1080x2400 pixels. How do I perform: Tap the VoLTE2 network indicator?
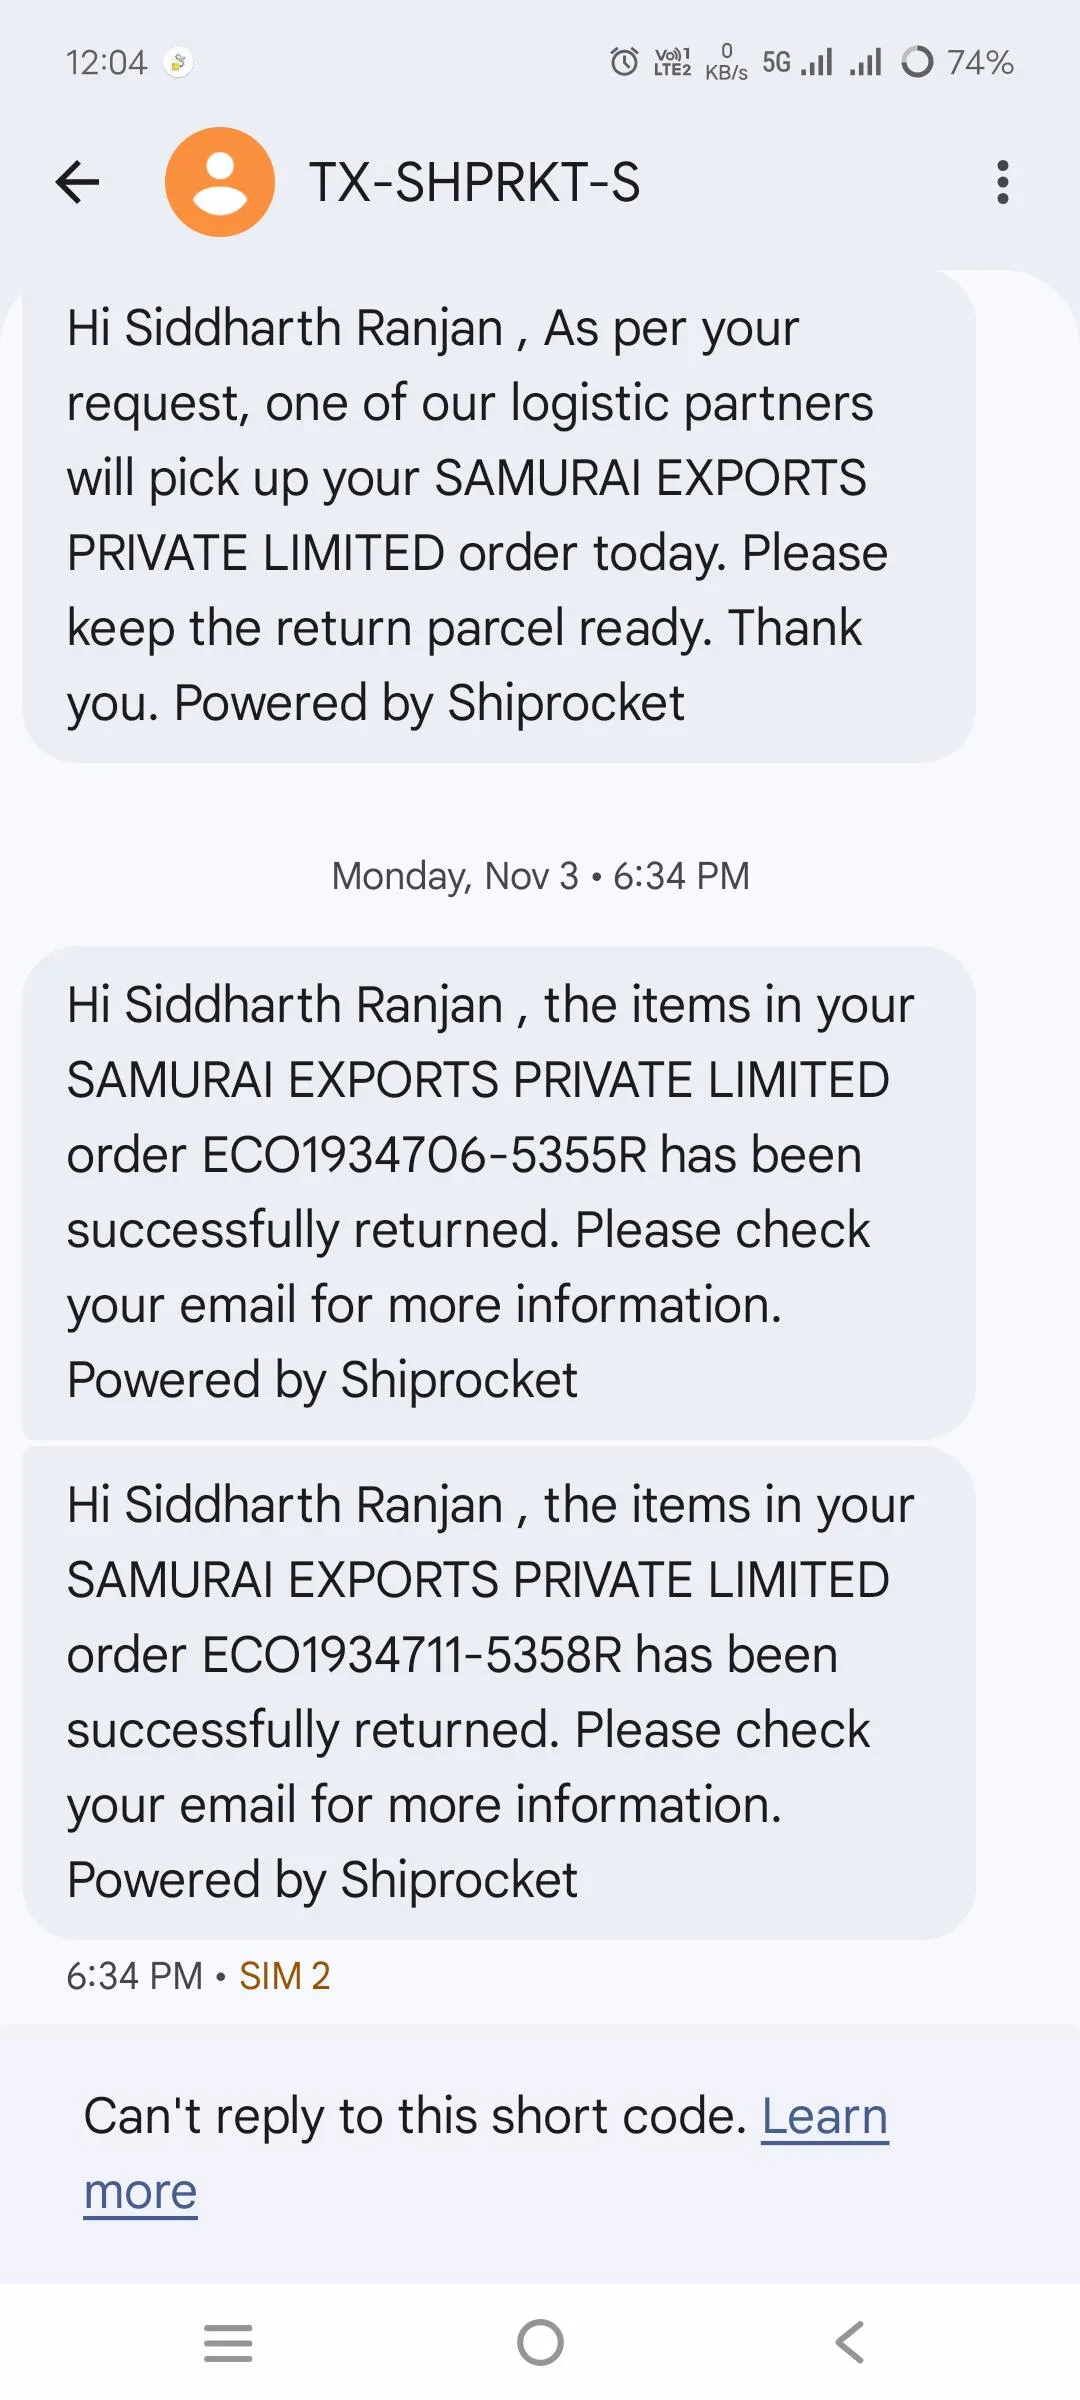(672, 62)
